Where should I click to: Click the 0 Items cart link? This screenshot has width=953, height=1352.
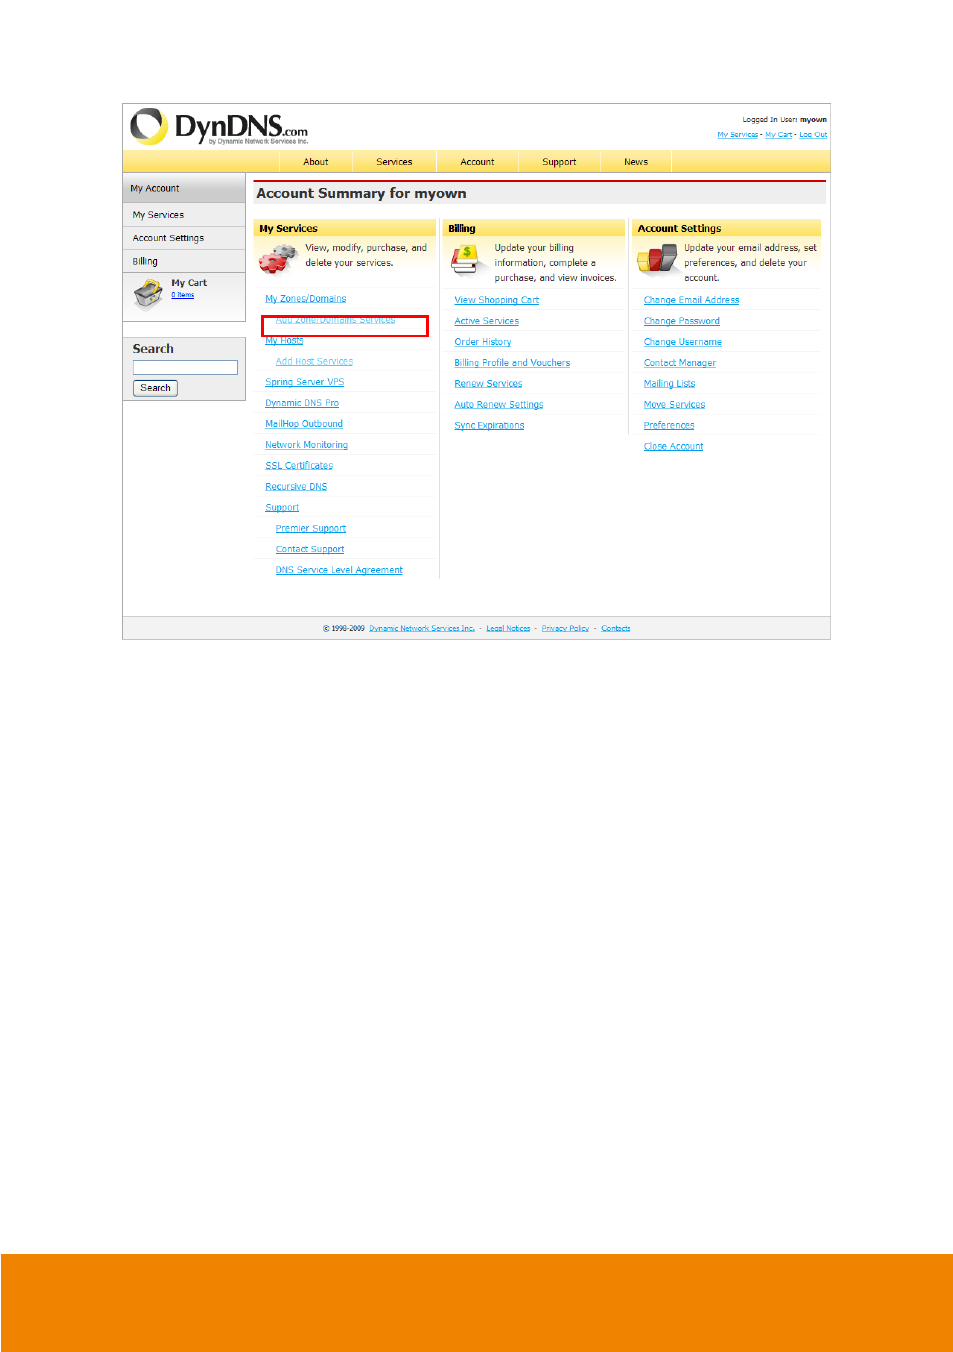click(183, 295)
